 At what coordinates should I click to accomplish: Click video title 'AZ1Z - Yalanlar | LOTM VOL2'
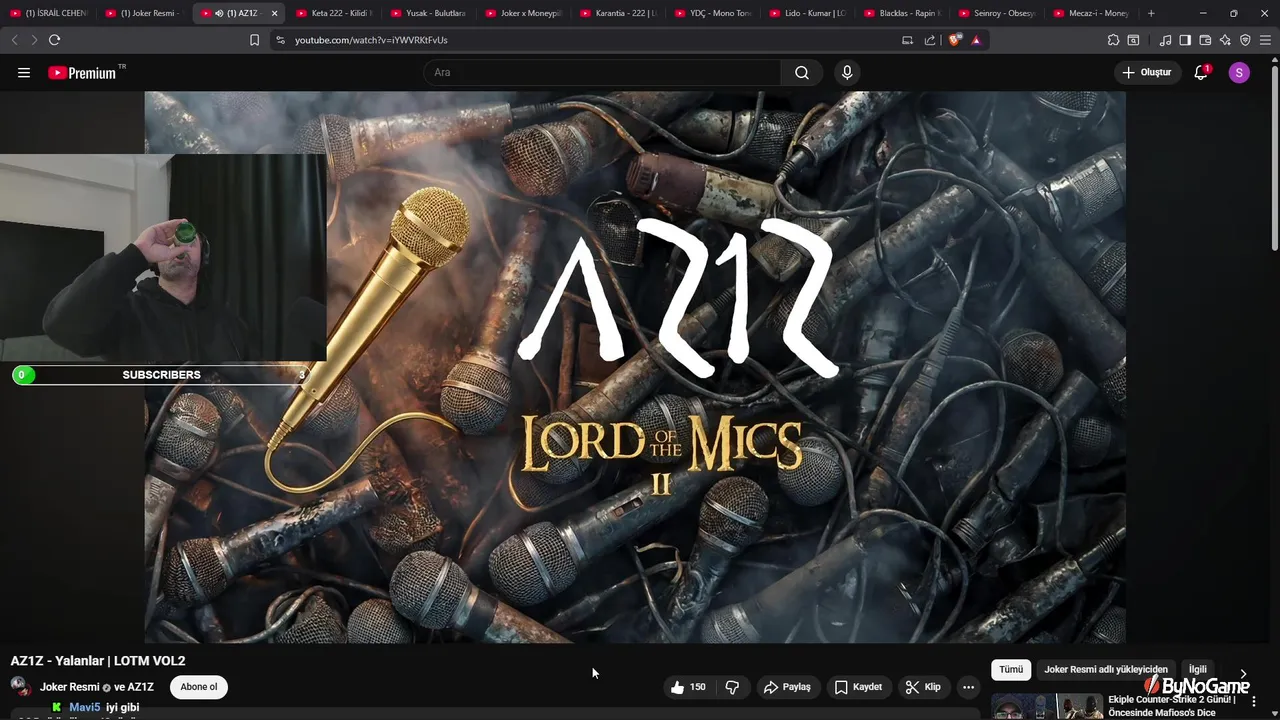(98, 661)
